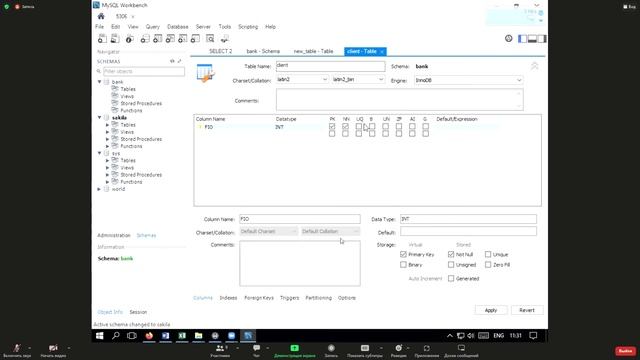Check UQ checkbox in the FIO row
The image size is (640, 360).
click(359, 127)
